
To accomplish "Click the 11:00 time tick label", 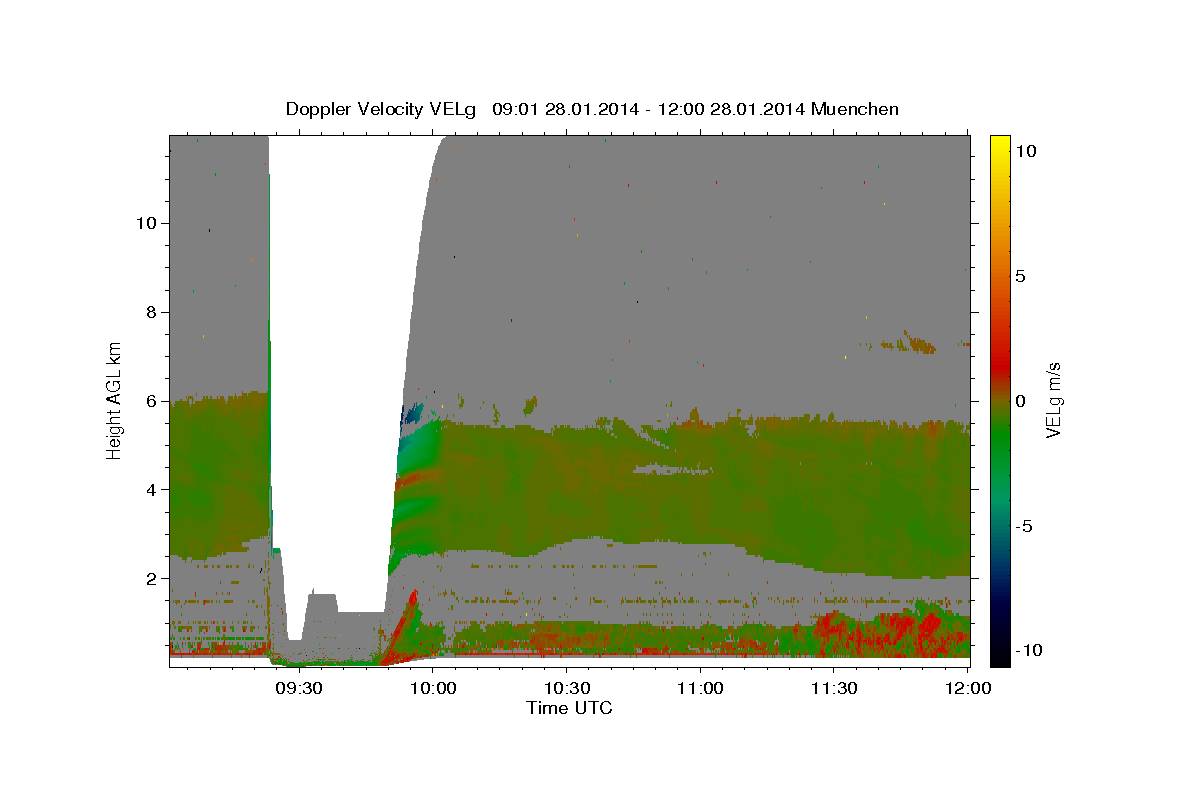I will (700, 688).
